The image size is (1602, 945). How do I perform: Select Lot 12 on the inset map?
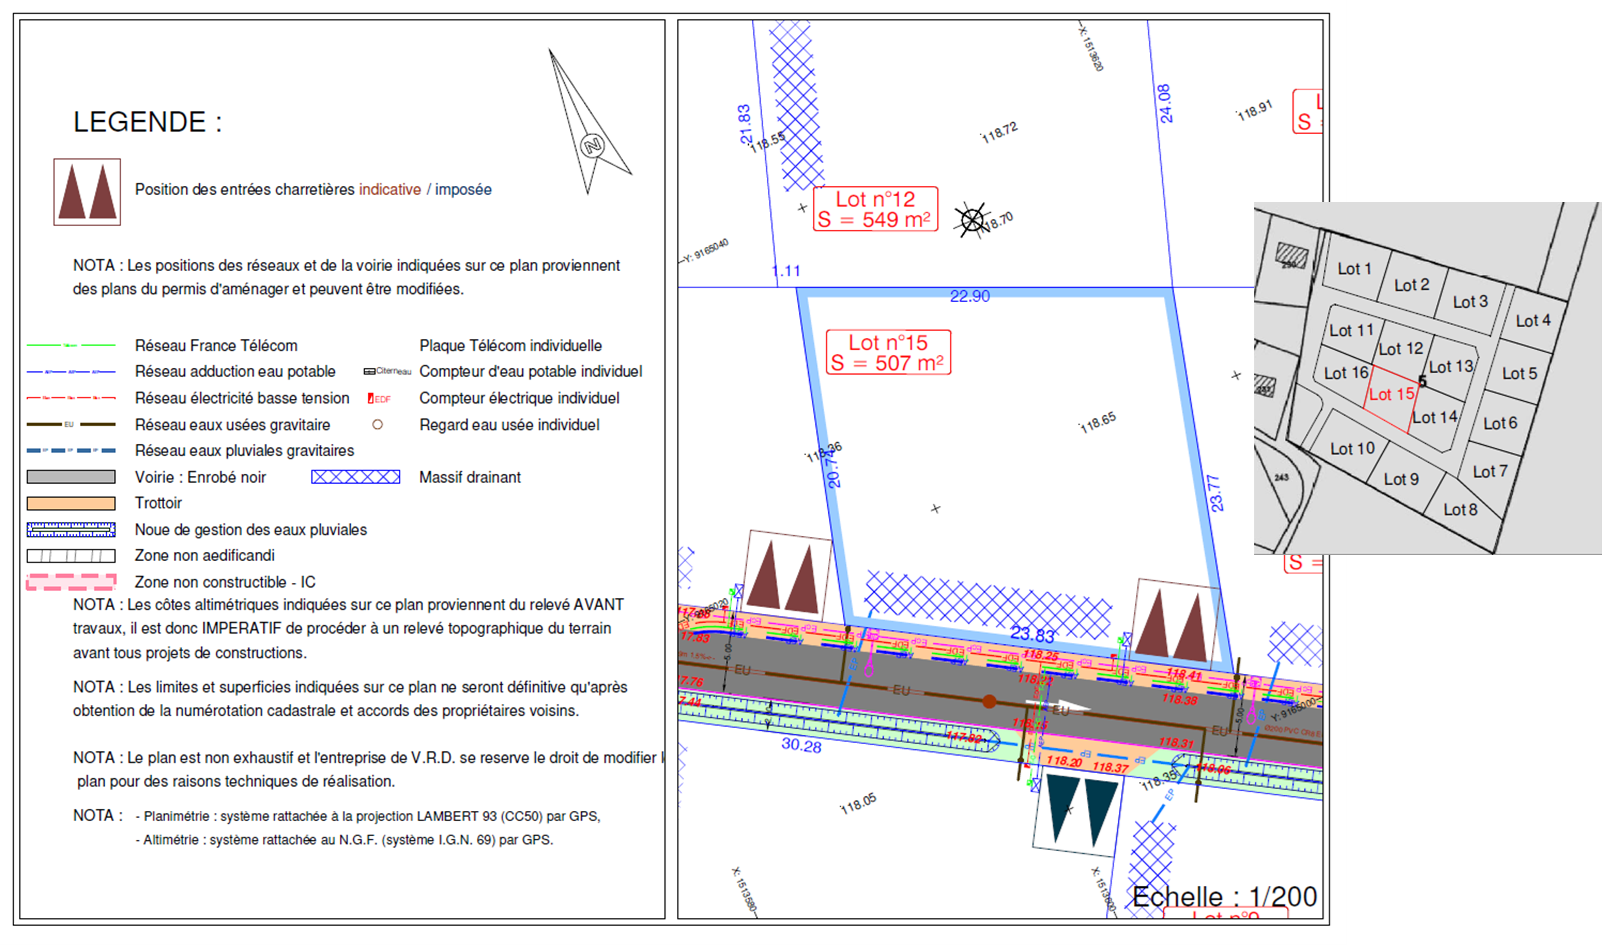coord(1401,349)
